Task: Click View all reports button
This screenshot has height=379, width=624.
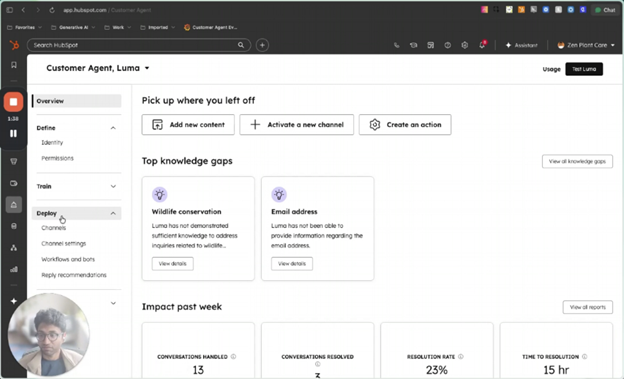Action: (x=587, y=307)
